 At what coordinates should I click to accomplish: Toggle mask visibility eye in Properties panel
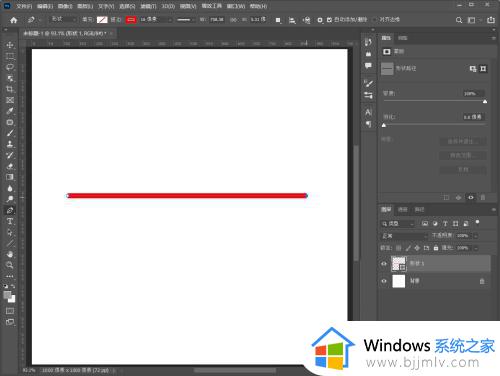[x=471, y=197]
